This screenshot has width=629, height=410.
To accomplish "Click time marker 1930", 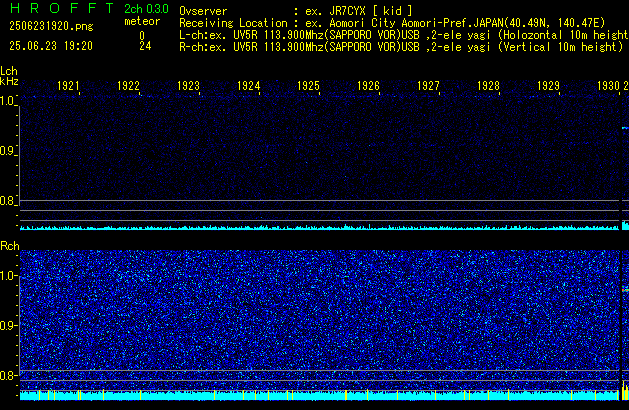I will pos(608,86).
